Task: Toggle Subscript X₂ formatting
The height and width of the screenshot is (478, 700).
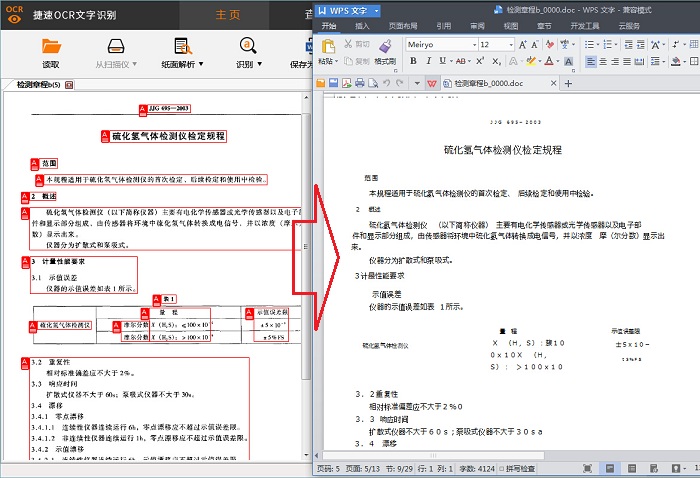Action: point(496,61)
